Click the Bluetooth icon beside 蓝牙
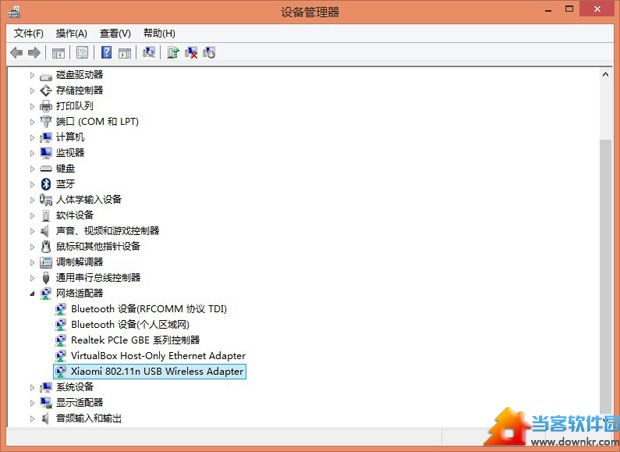Viewport: 620px width, 452px height. click(x=46, y=184)
